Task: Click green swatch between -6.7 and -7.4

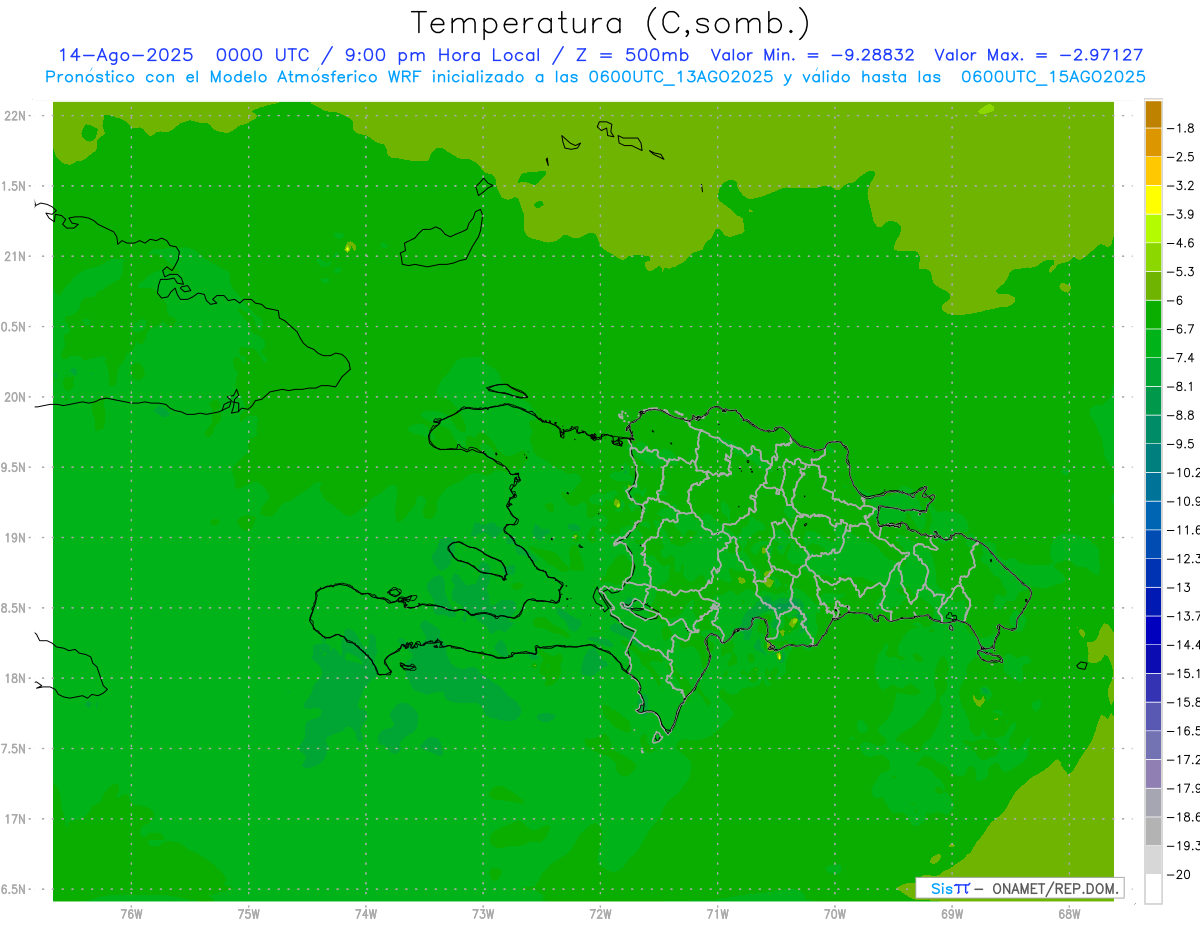Action: [1153, 343]
